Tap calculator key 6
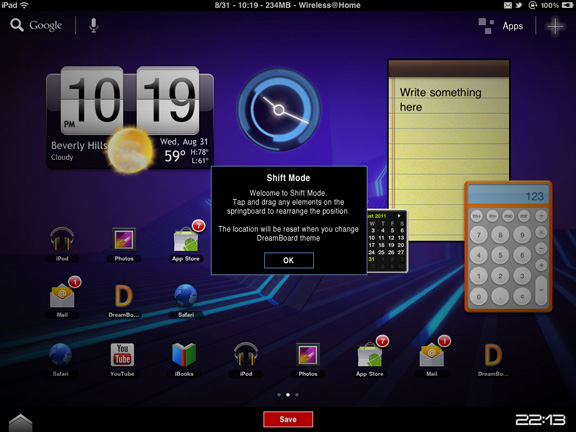Viewport: 576px width, 432px height. click(x=522, y=255)
